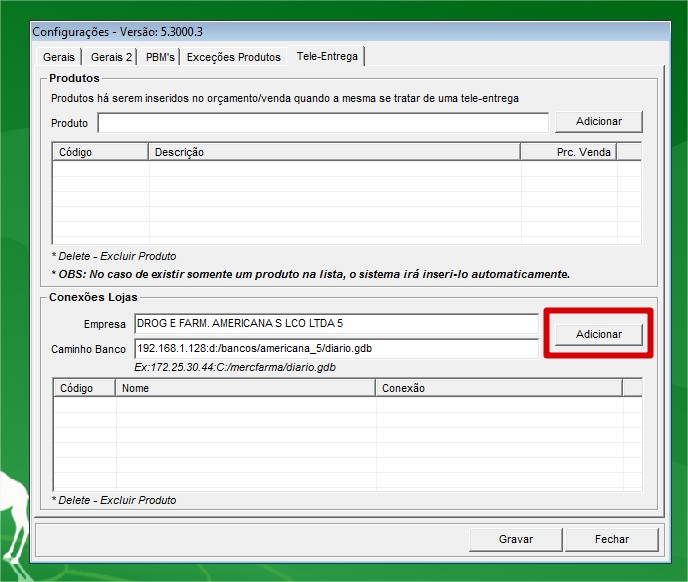Open the Gerais 2 tab
The height and width of the screenshot is (582, 688).
[x=112, y=57]
